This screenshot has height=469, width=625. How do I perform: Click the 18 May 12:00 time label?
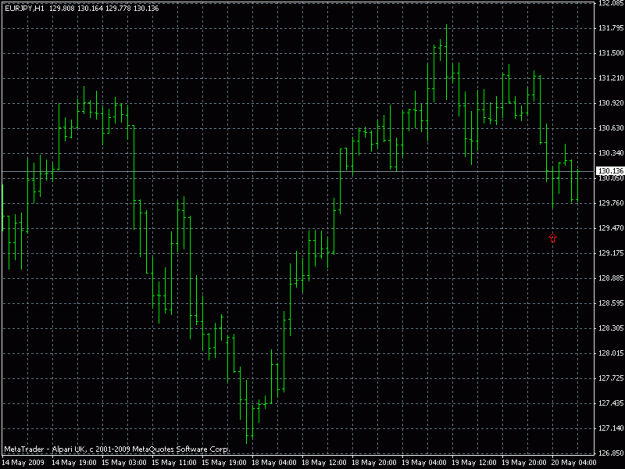click(324, 463)
